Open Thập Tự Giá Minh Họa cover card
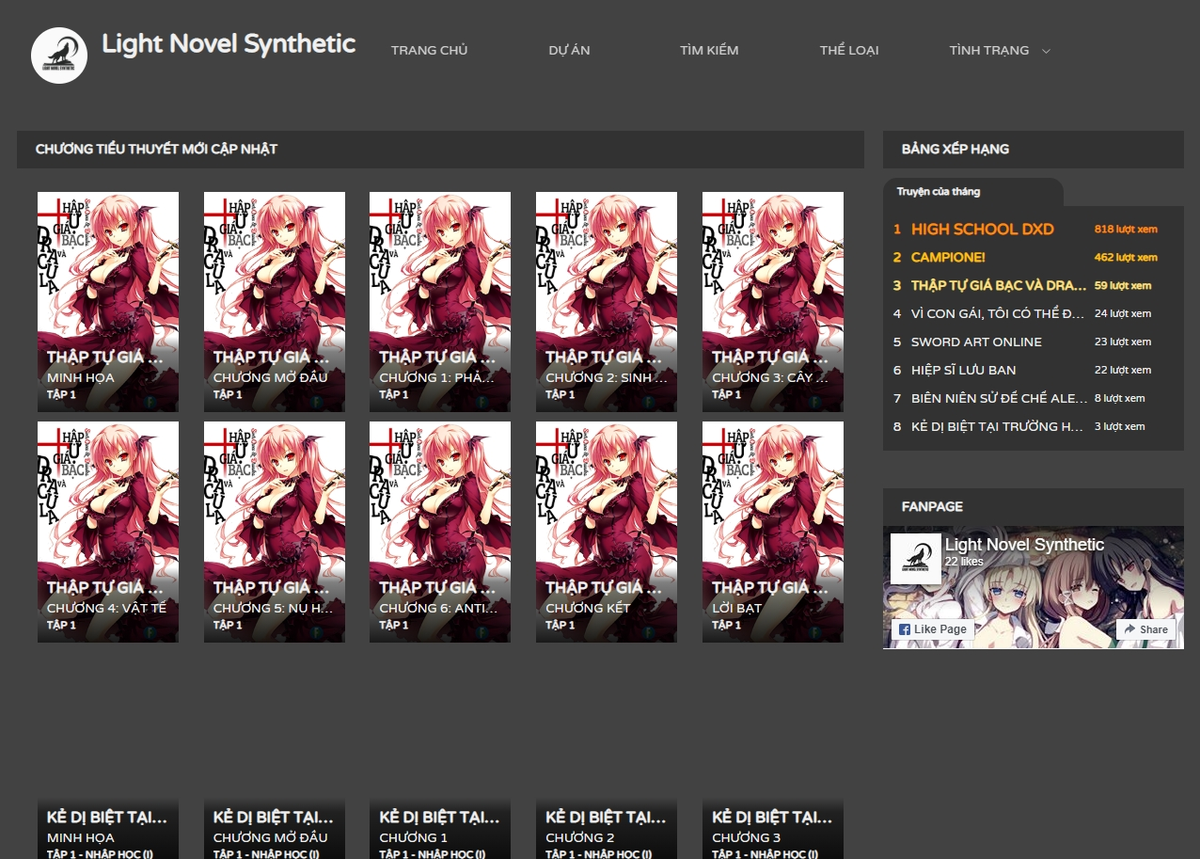This screenshot has width=1200, height=859. coord(108,302)
